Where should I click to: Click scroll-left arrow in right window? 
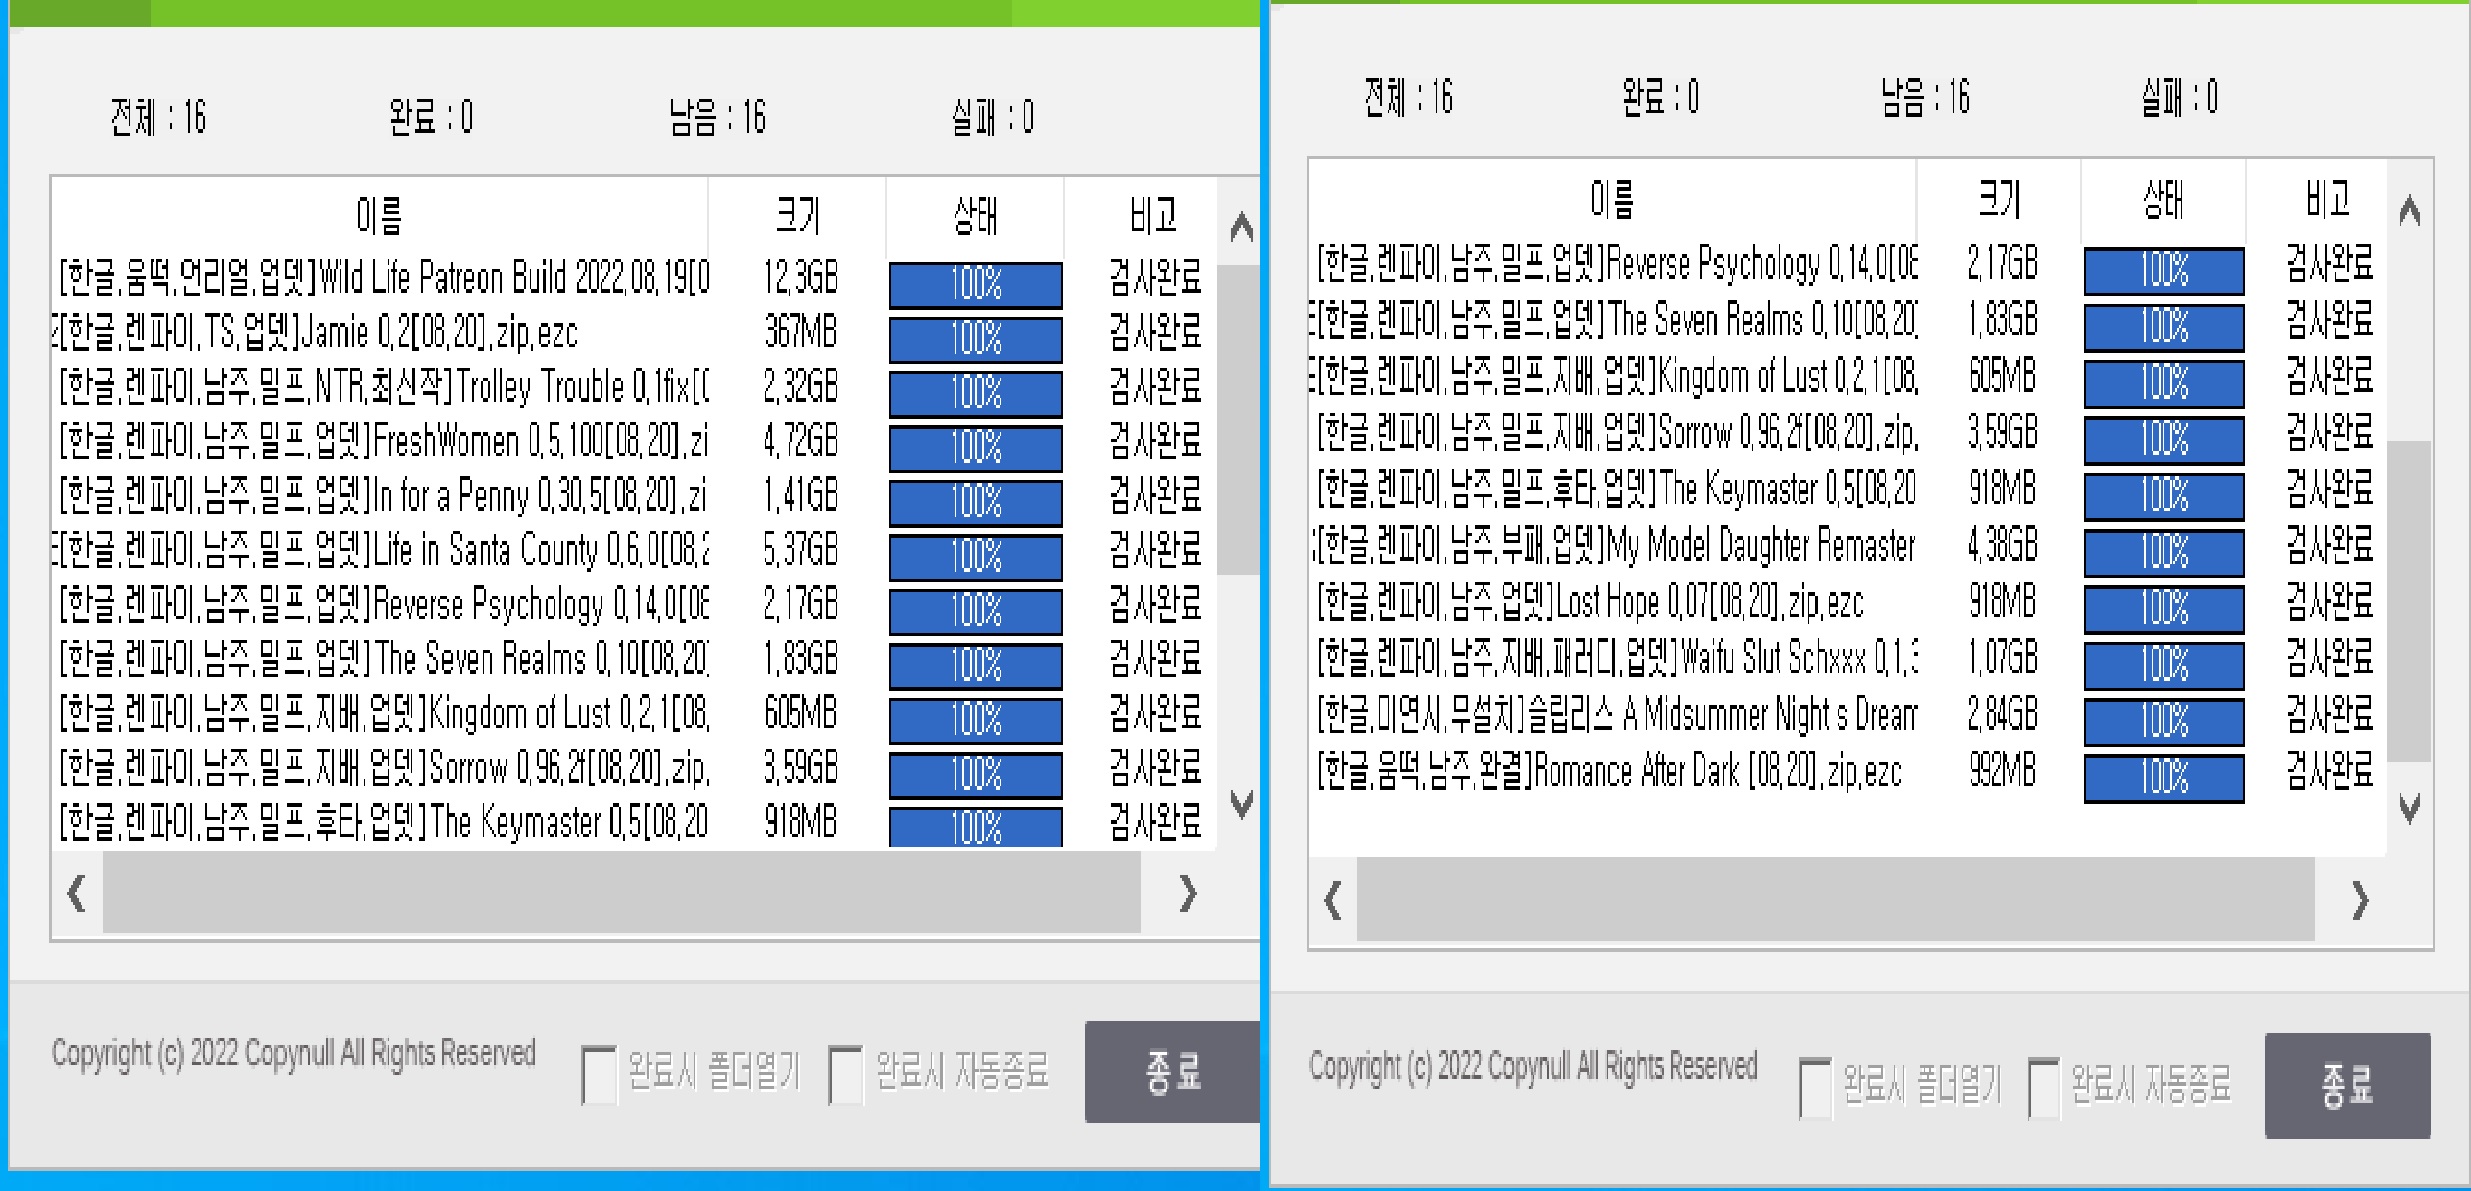coord(1332,900)
